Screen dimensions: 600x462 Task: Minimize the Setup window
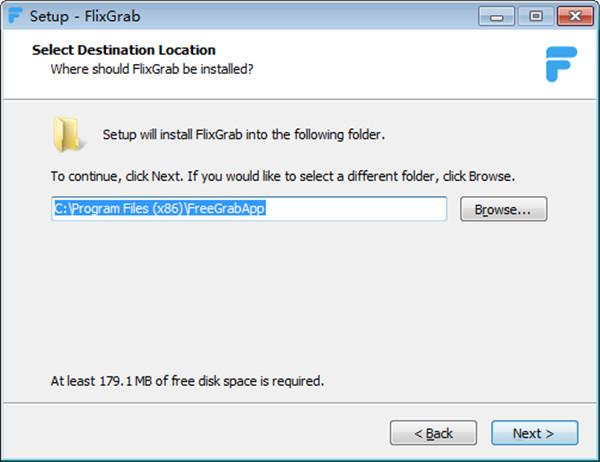tap(497, 16)
